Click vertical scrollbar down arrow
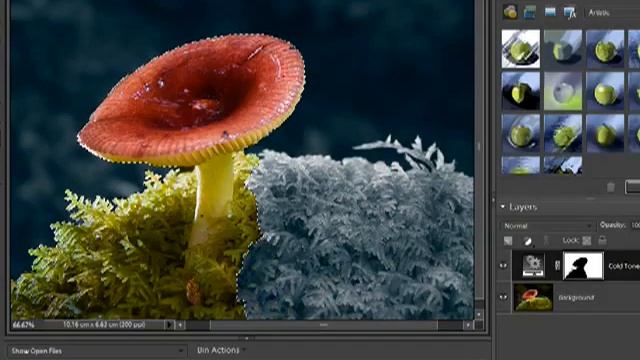This screenshot has width=640, height=360. [479, 315]
